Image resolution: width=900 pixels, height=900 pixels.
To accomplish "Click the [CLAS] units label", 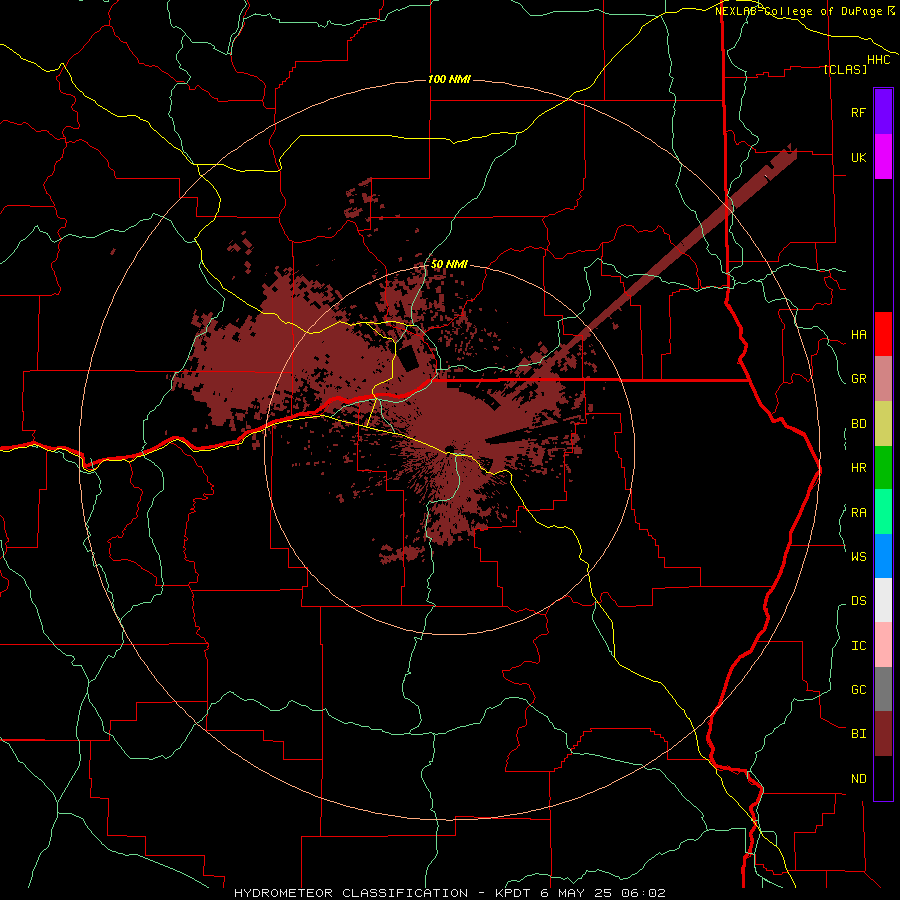I will (x=845, y=69).
